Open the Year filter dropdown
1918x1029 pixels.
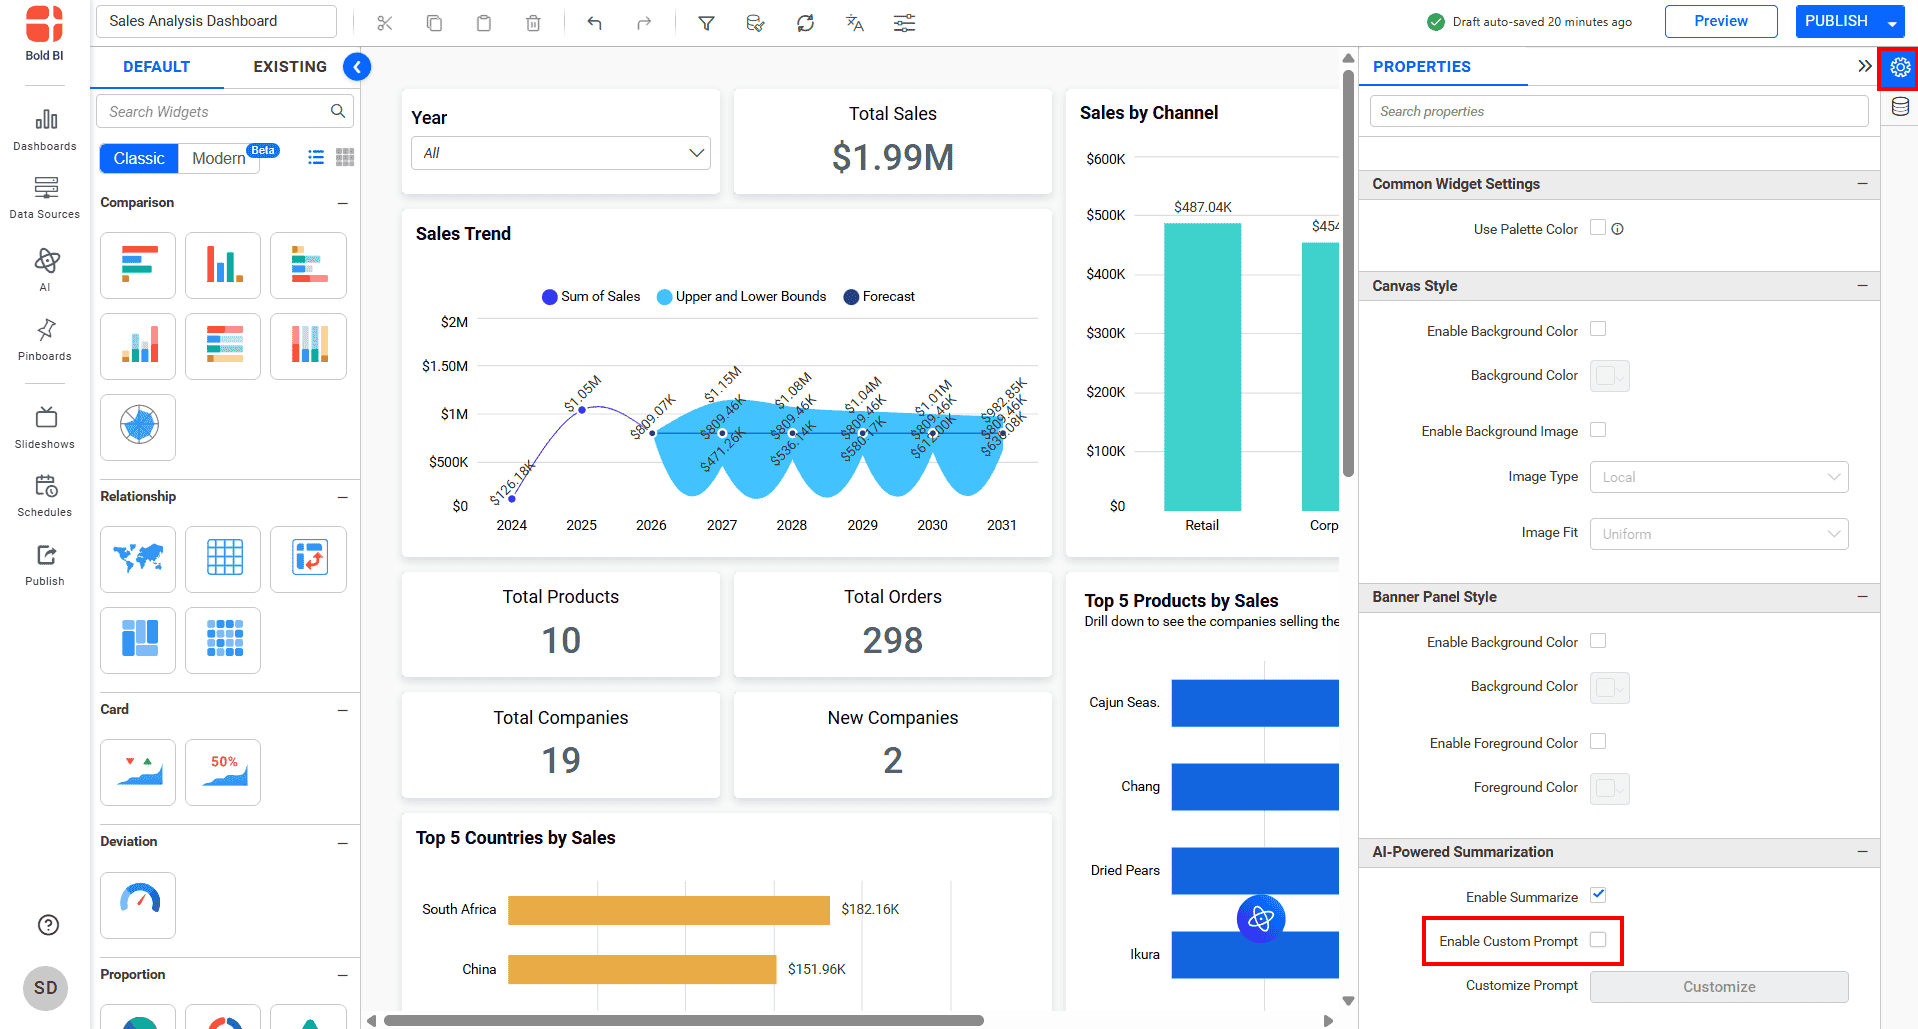pyautogui.click(x=561, y=153)
